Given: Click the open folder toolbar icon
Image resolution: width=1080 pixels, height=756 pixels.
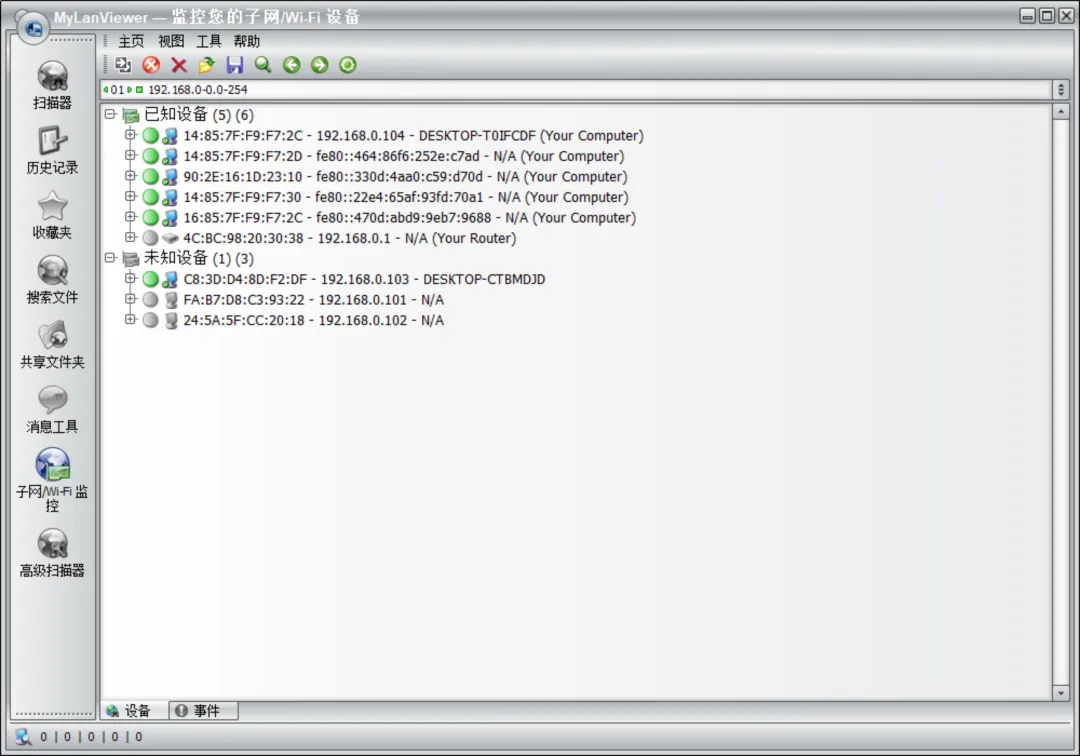Looking at the screenshot, I should [207, 65].
